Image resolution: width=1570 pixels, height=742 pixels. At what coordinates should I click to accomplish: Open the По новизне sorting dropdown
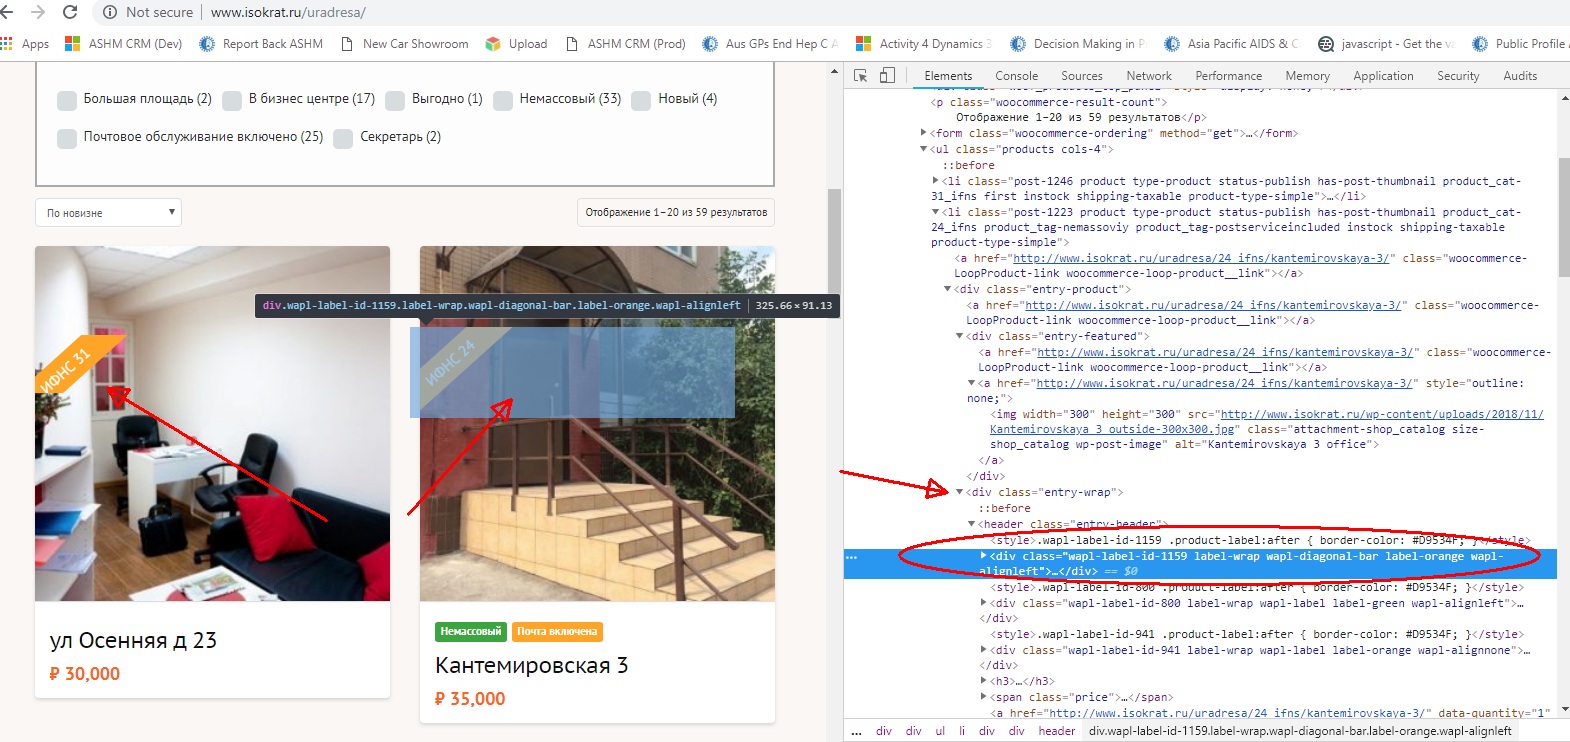point(108,213)
